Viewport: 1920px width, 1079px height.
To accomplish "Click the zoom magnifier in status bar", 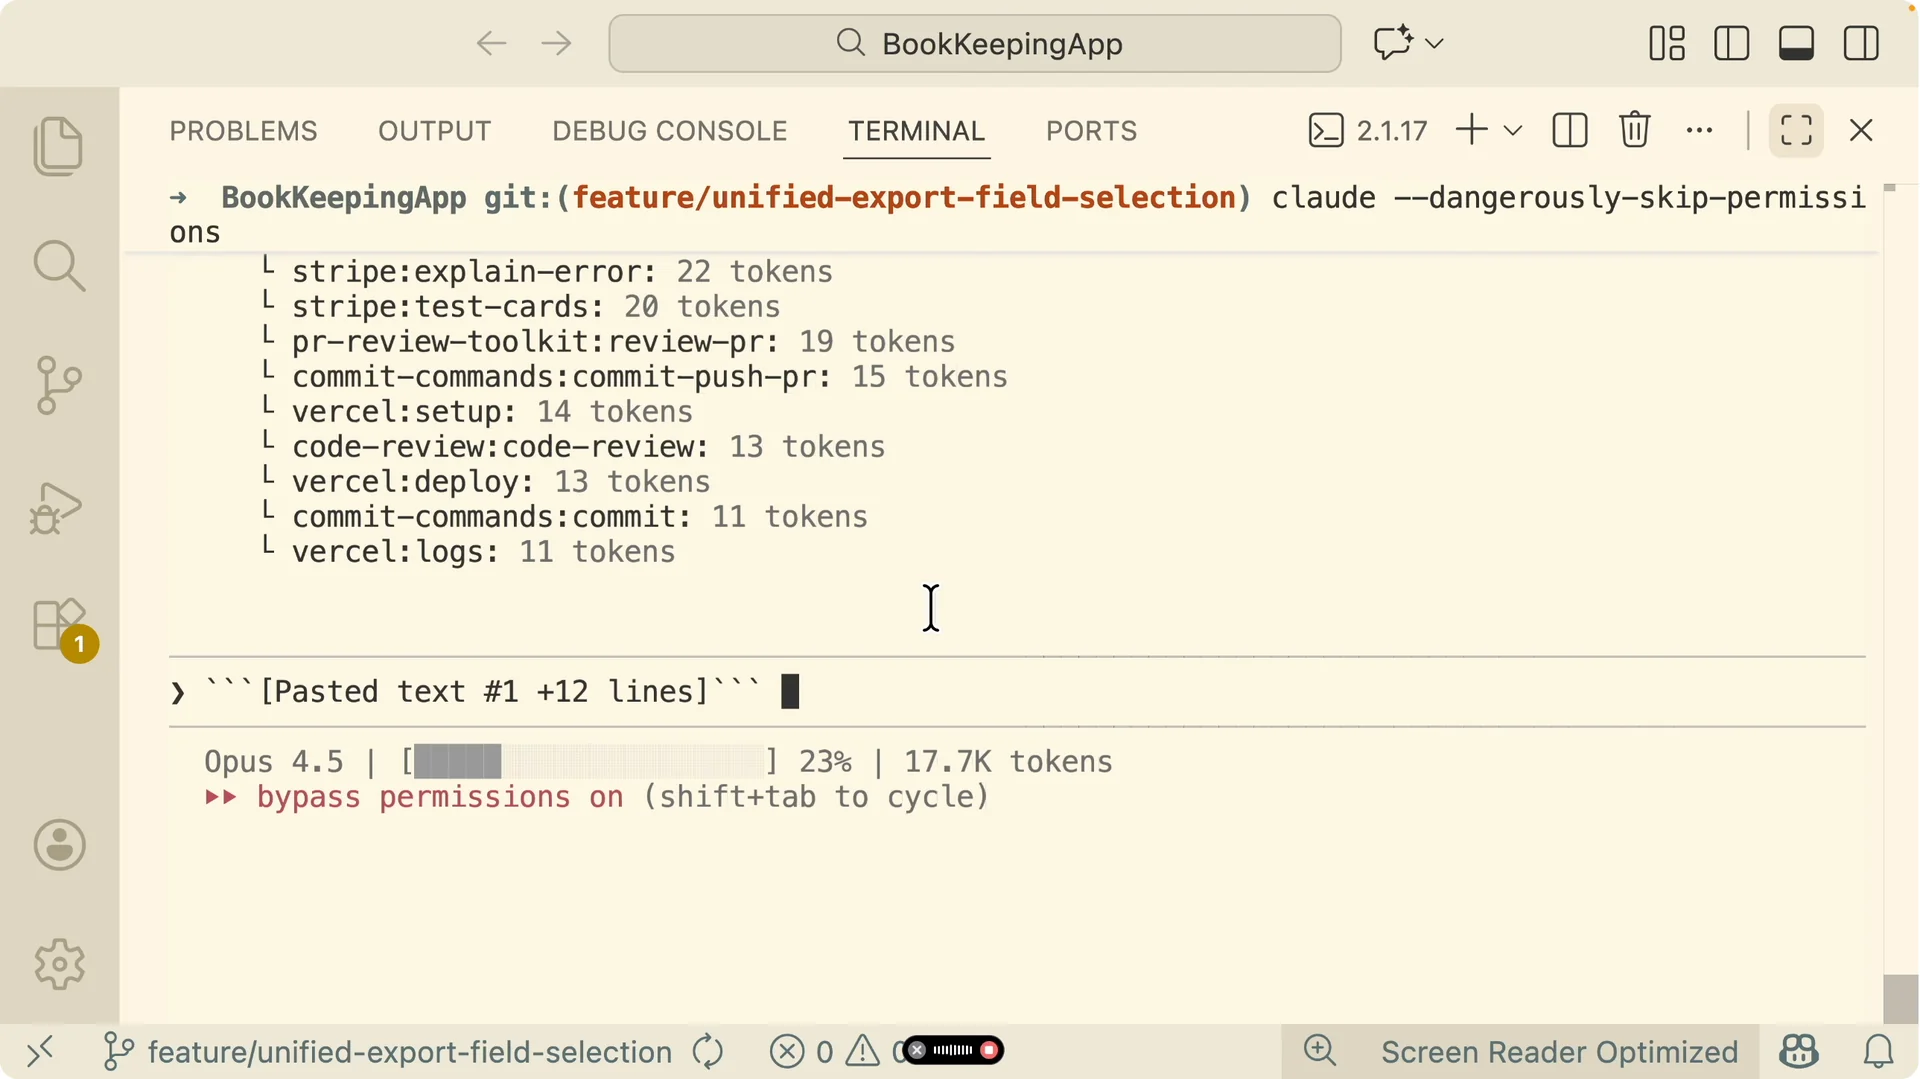I will (x=1320, y=1051).
